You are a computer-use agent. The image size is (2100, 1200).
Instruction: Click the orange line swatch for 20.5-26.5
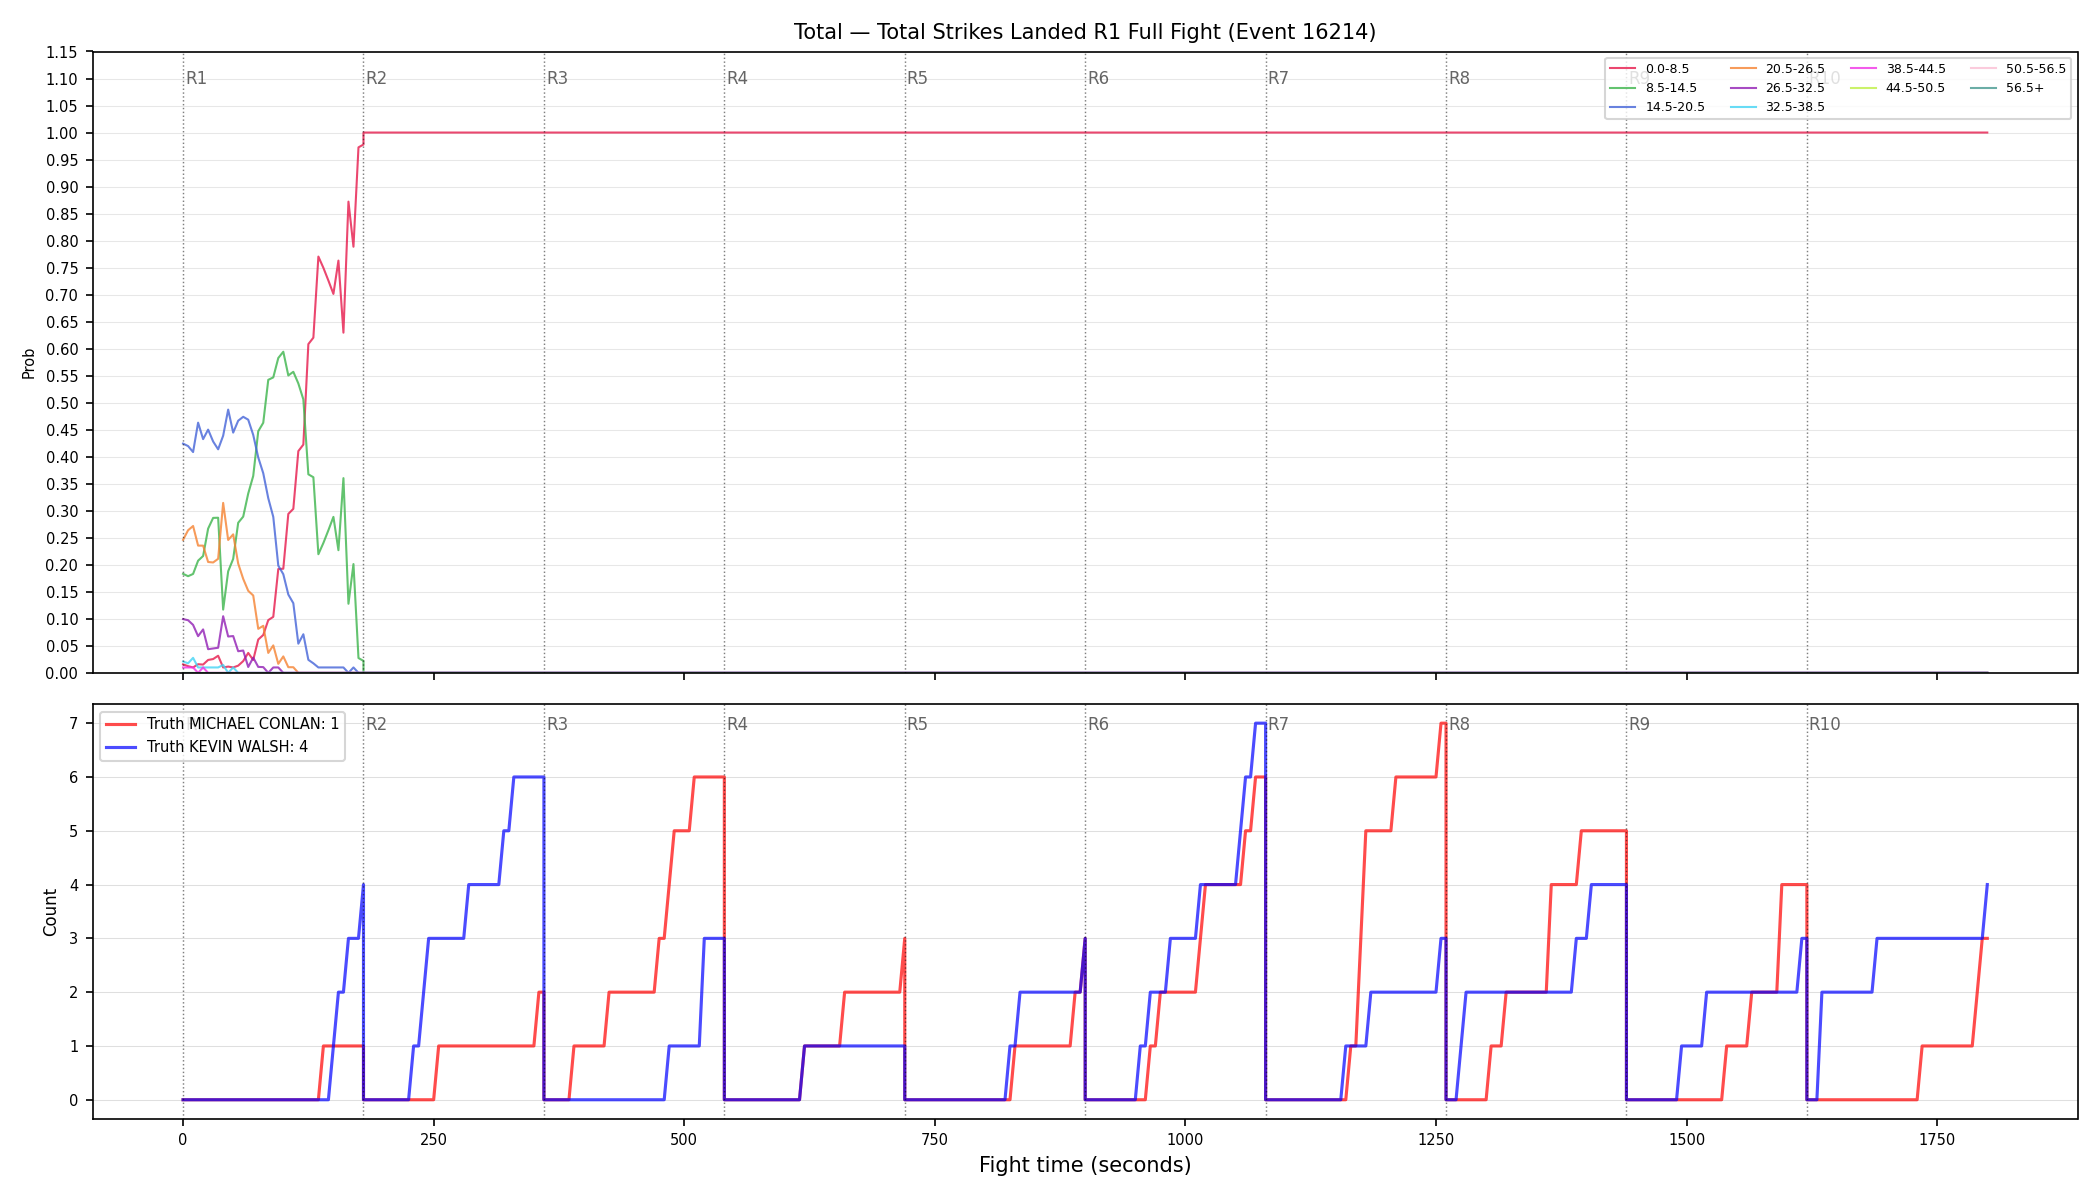(x=1743, y=69)
